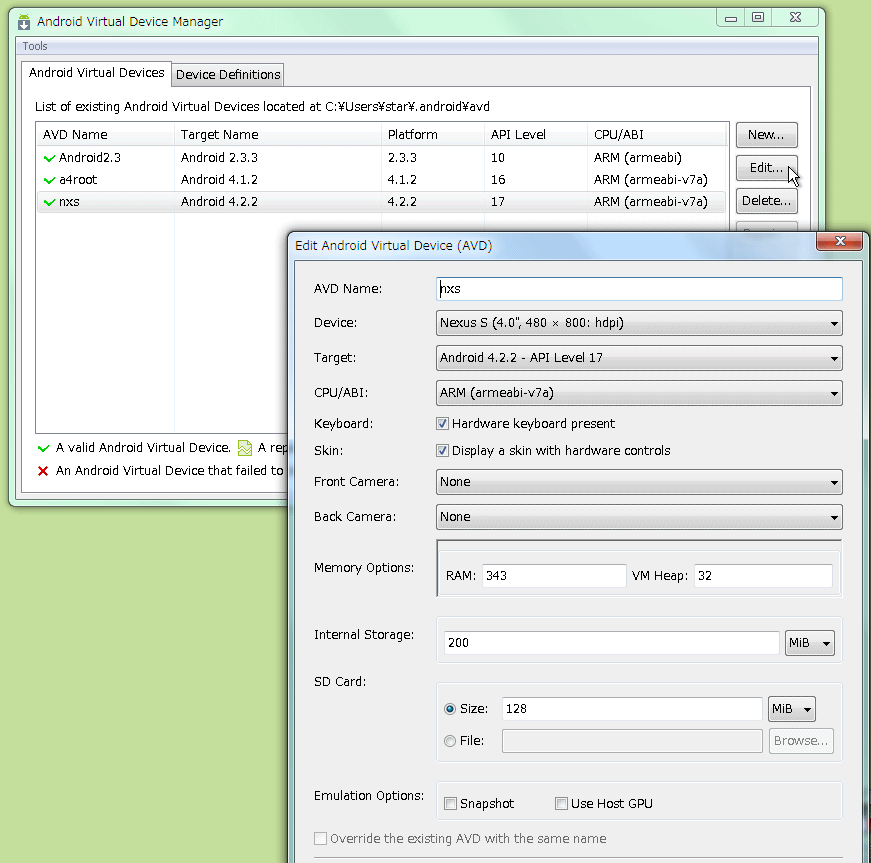
Task: Click valid AVD green check legend icon
Action: (43, 448)
